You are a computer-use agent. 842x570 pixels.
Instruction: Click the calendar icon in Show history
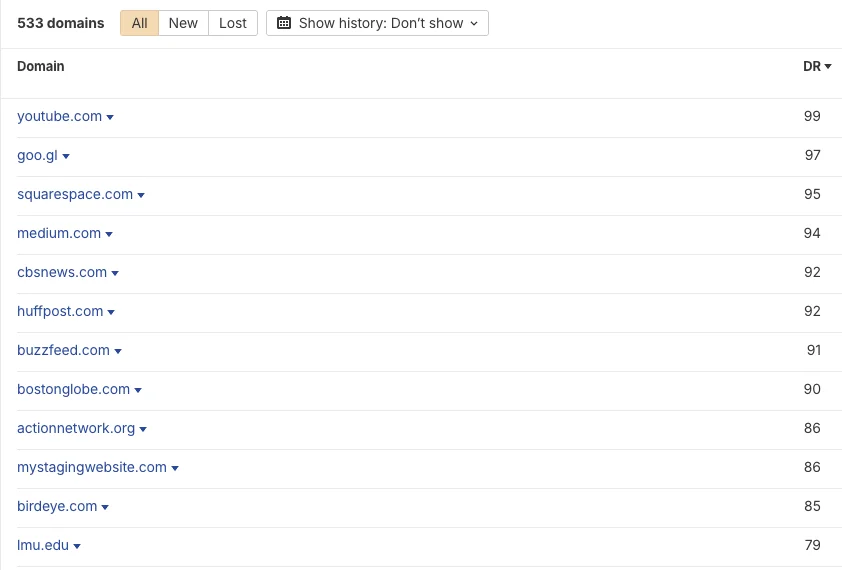(284, 23)
